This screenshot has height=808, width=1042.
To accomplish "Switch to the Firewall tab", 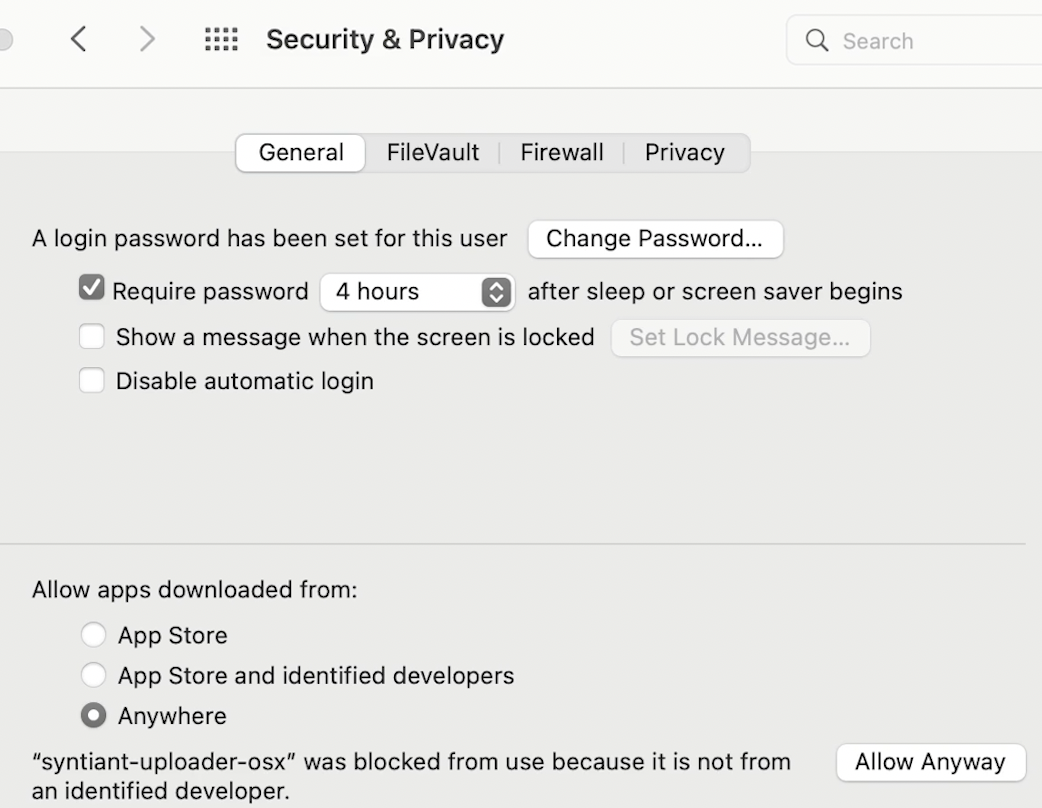I will click(562, 152).
